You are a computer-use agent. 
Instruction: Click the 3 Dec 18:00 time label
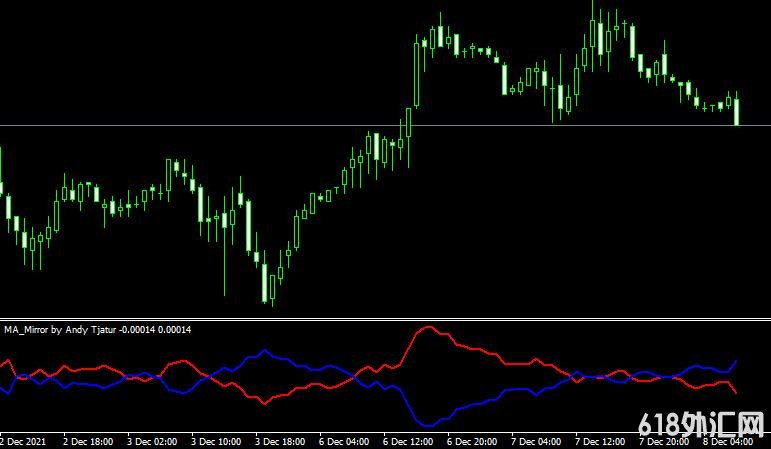(280, 442)
